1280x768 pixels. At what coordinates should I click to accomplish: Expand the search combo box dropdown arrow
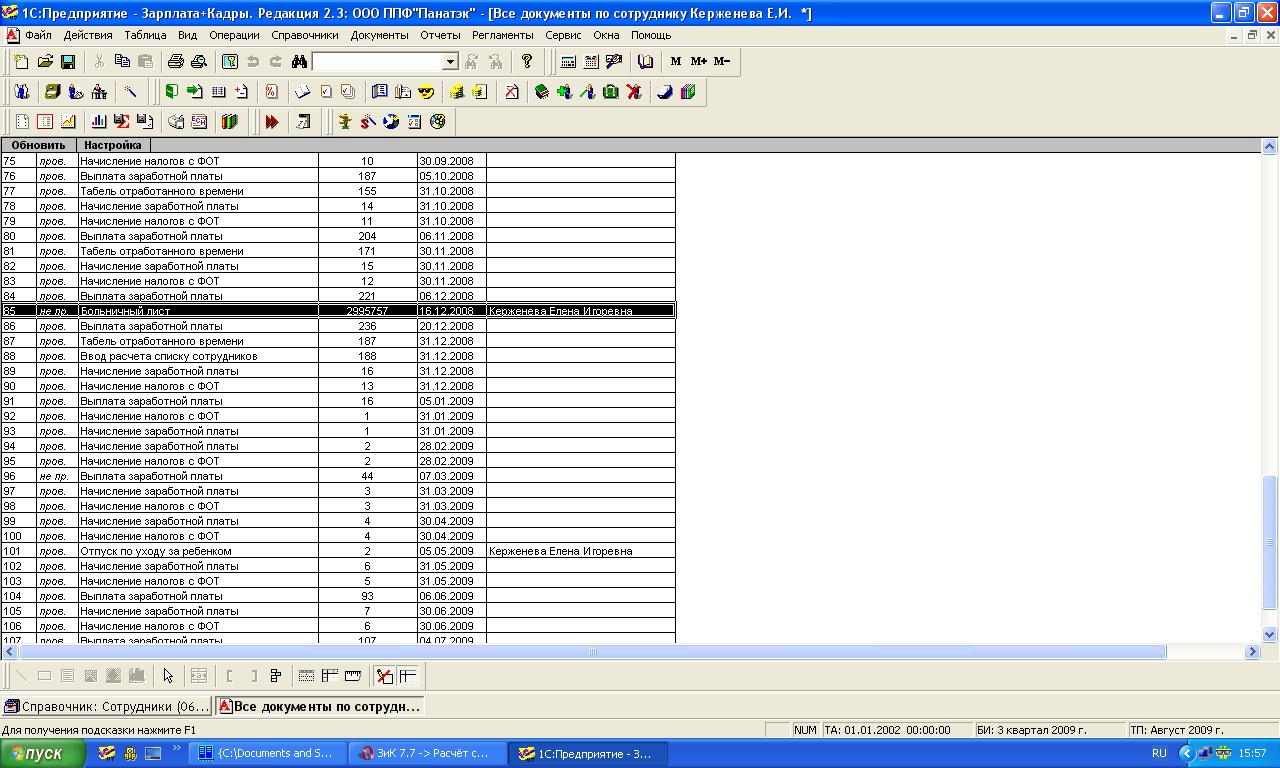450,62
